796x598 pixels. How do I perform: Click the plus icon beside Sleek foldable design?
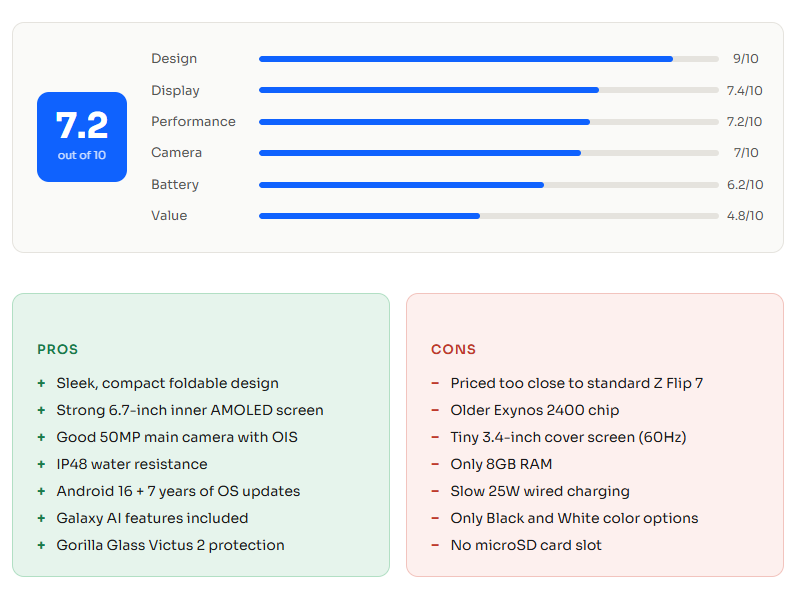41,383
